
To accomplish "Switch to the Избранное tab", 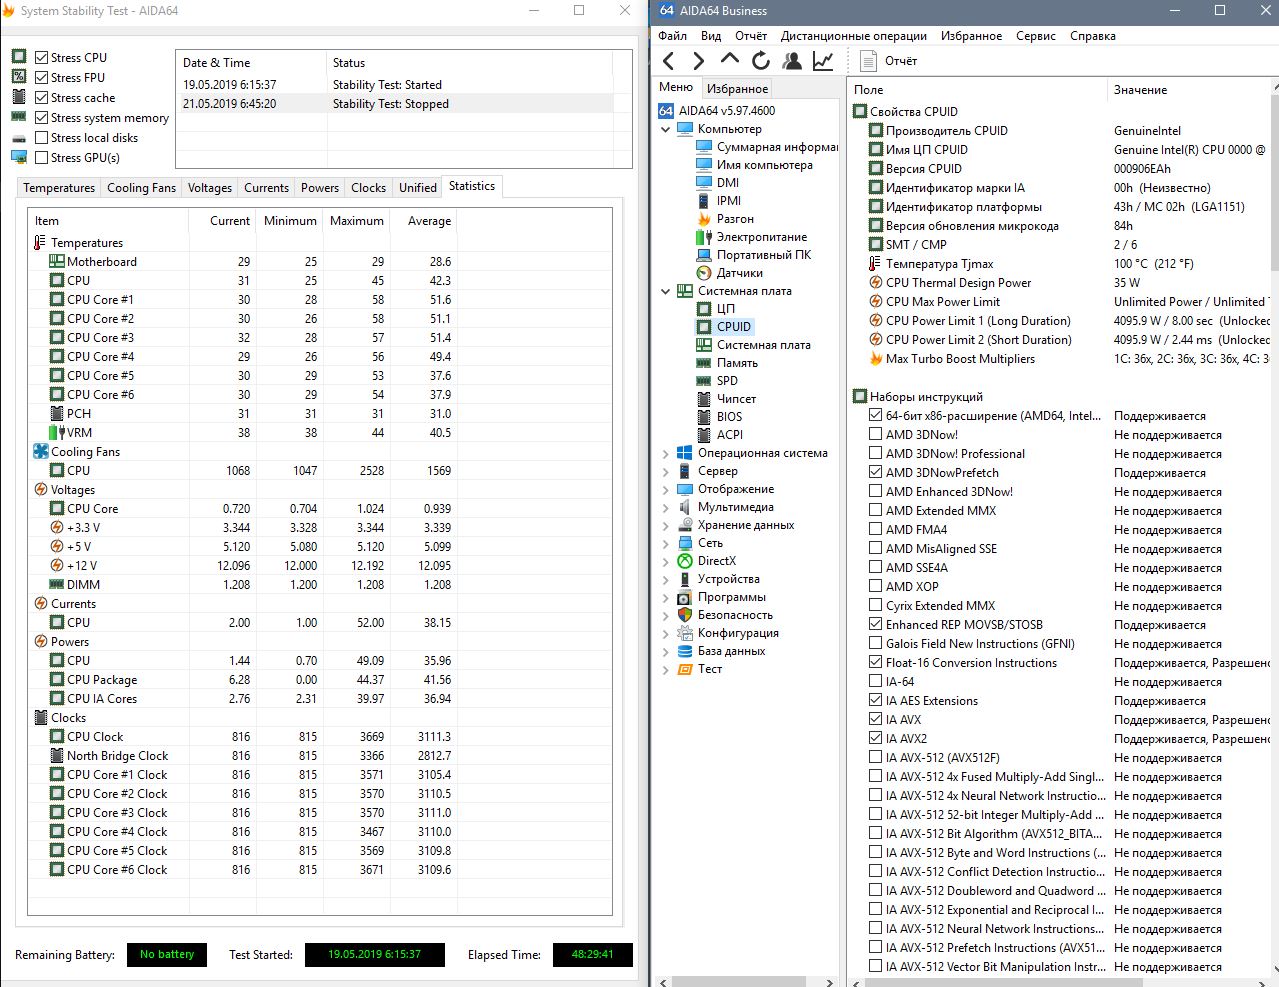I will 737,89.
